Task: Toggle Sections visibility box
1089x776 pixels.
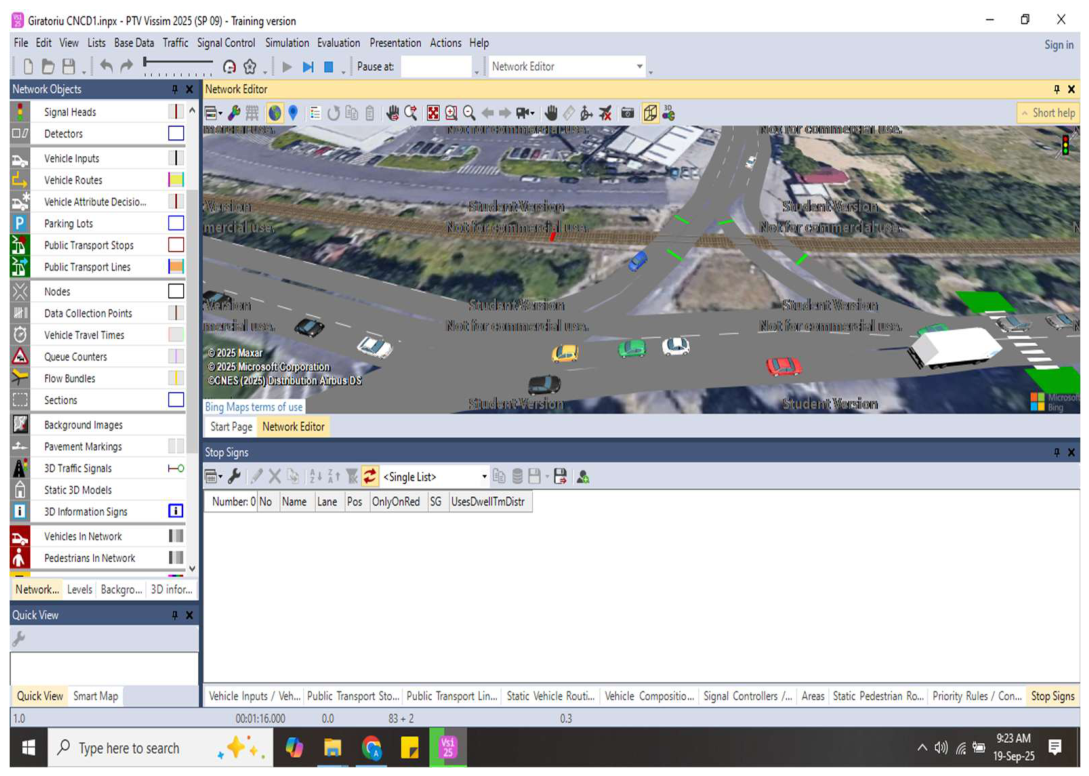Action: coord(176,400)
